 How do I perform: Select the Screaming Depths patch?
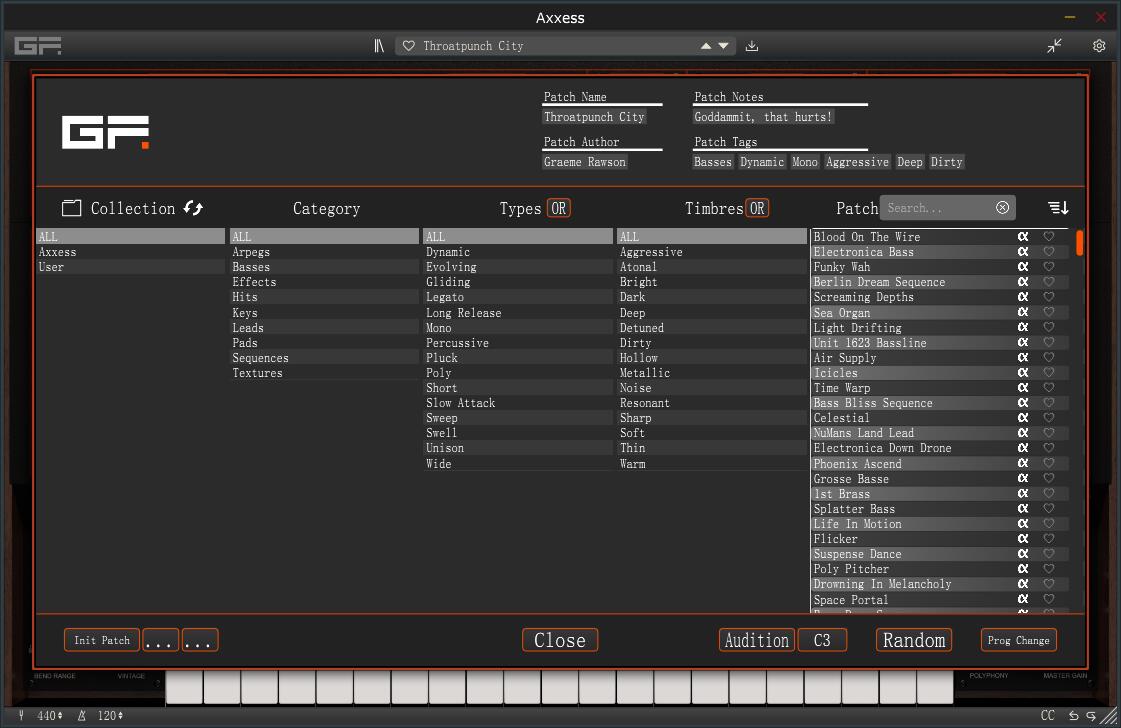click(x=939, y=297)
